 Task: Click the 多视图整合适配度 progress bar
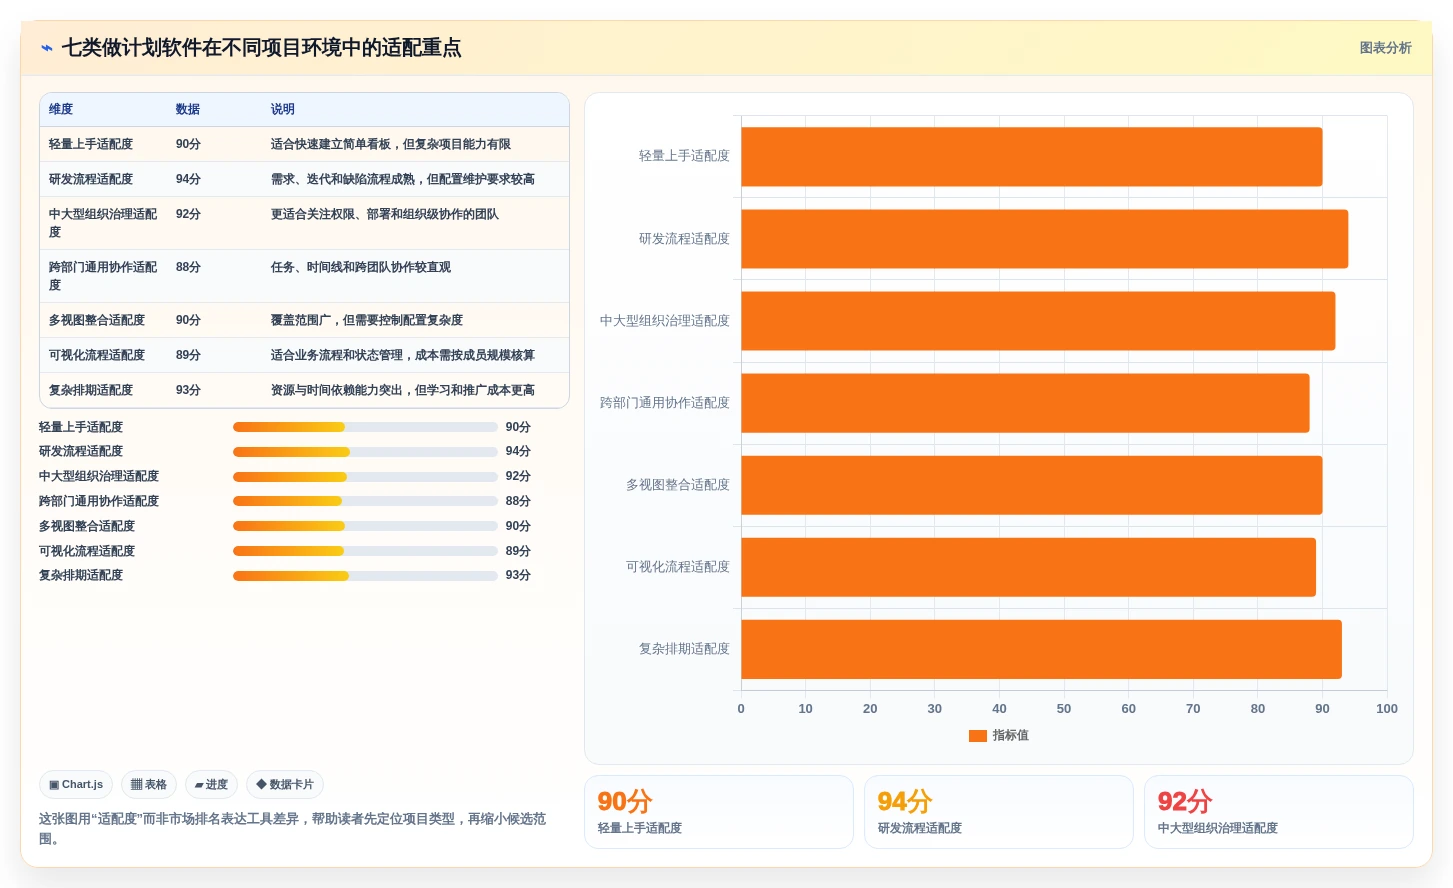pos(365,526)
